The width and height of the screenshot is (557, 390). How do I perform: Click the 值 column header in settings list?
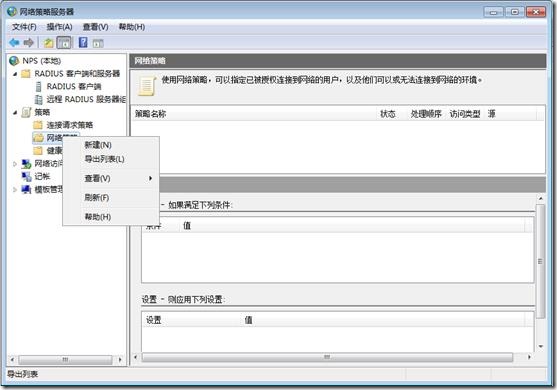pyautogui.click(x=383, y=320)
